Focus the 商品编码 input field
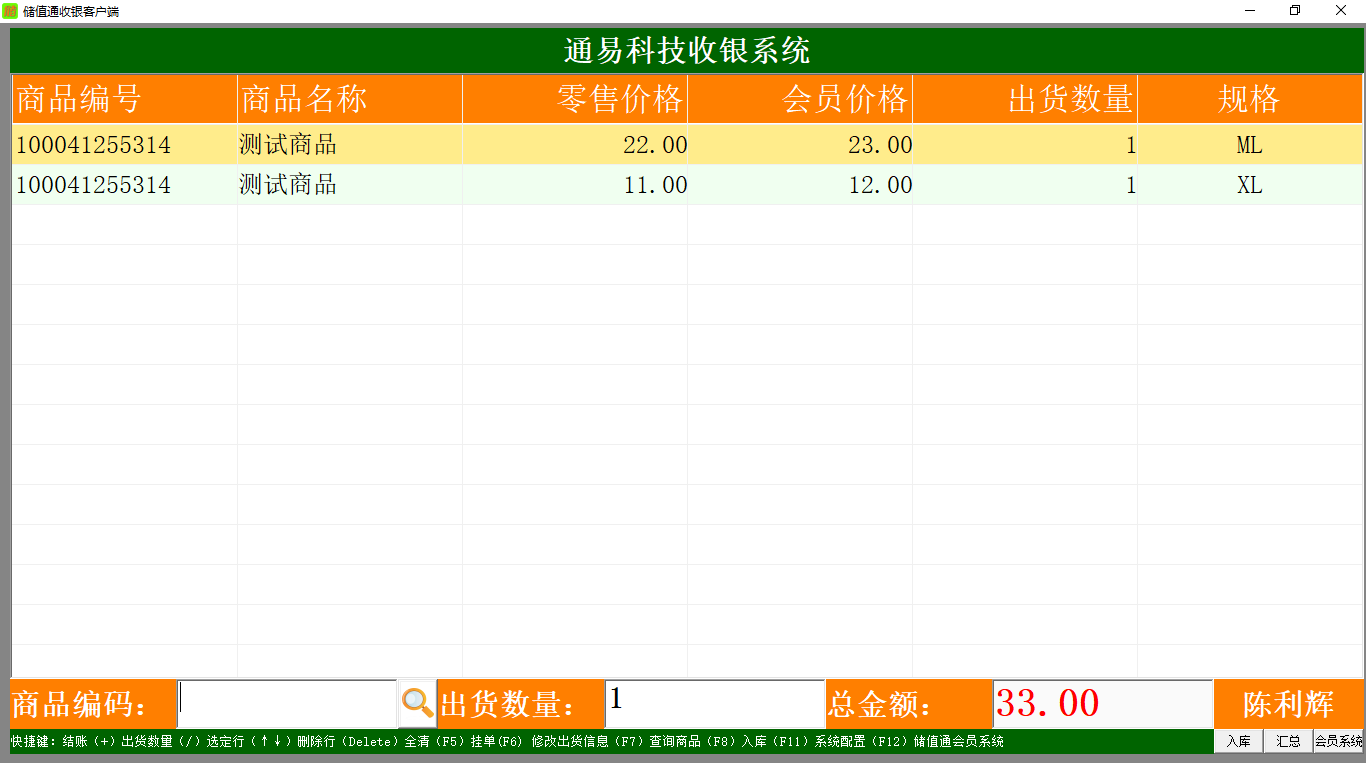The height and width of the screenshot is (763, 1366). point(287,704)
